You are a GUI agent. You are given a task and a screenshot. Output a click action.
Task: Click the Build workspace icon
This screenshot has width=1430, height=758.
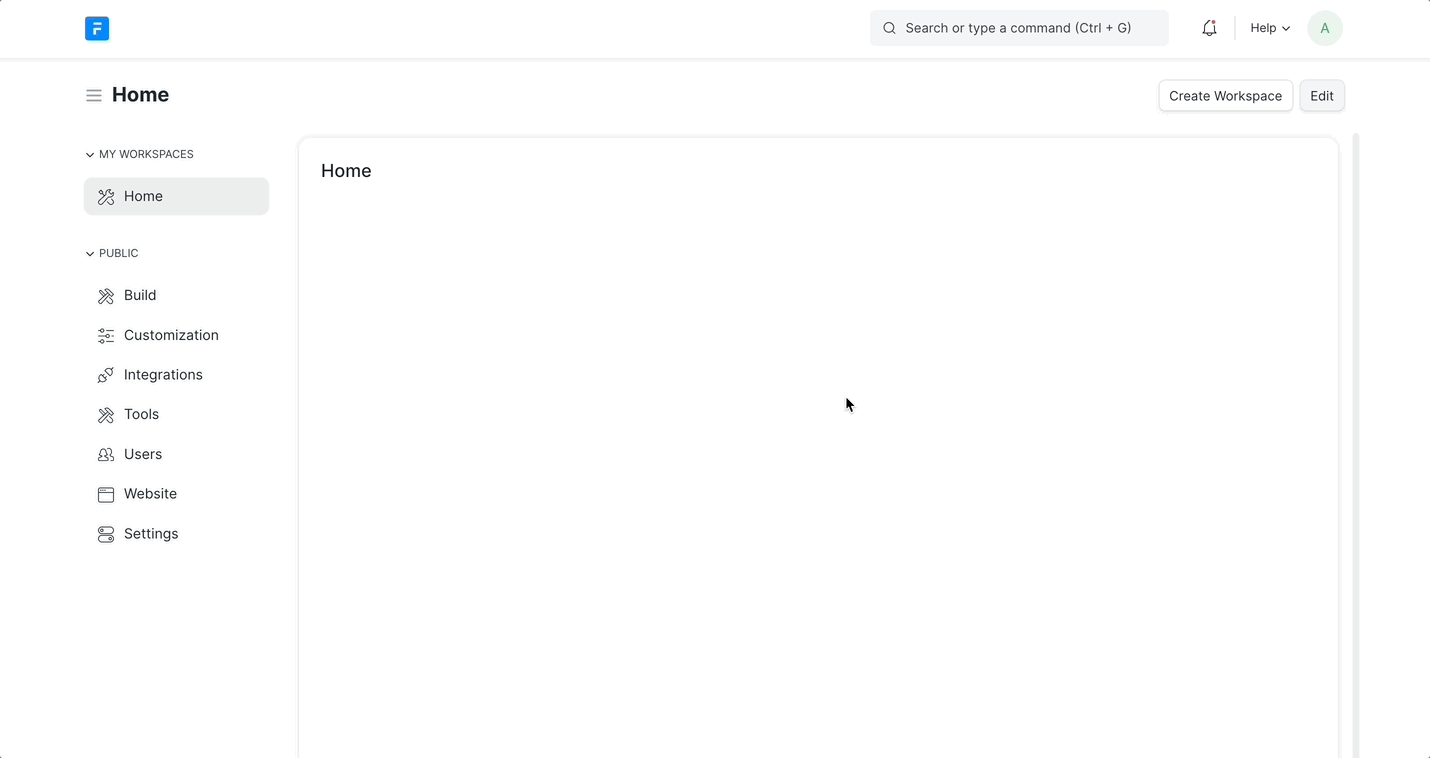click(x=106, y=296)
